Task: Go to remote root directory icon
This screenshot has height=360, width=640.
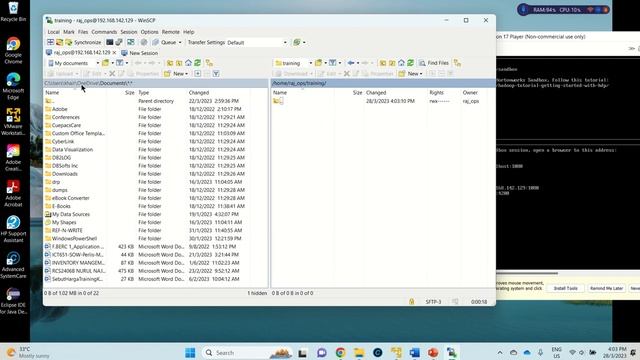Action: click(392, 63)
